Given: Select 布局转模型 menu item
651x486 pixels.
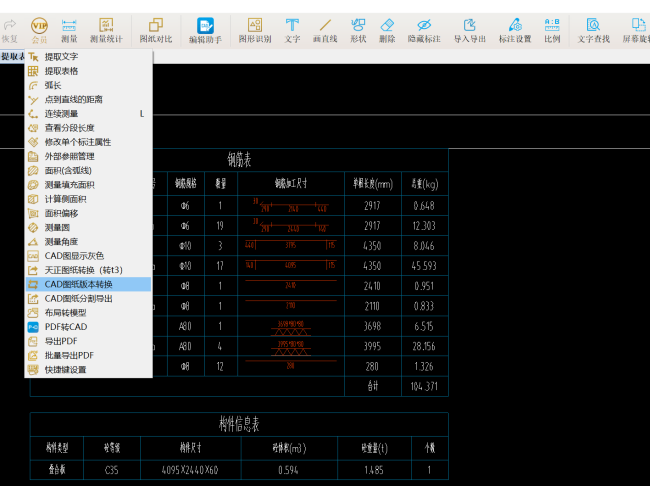Looking at the screenshot, I should [88, 313].
